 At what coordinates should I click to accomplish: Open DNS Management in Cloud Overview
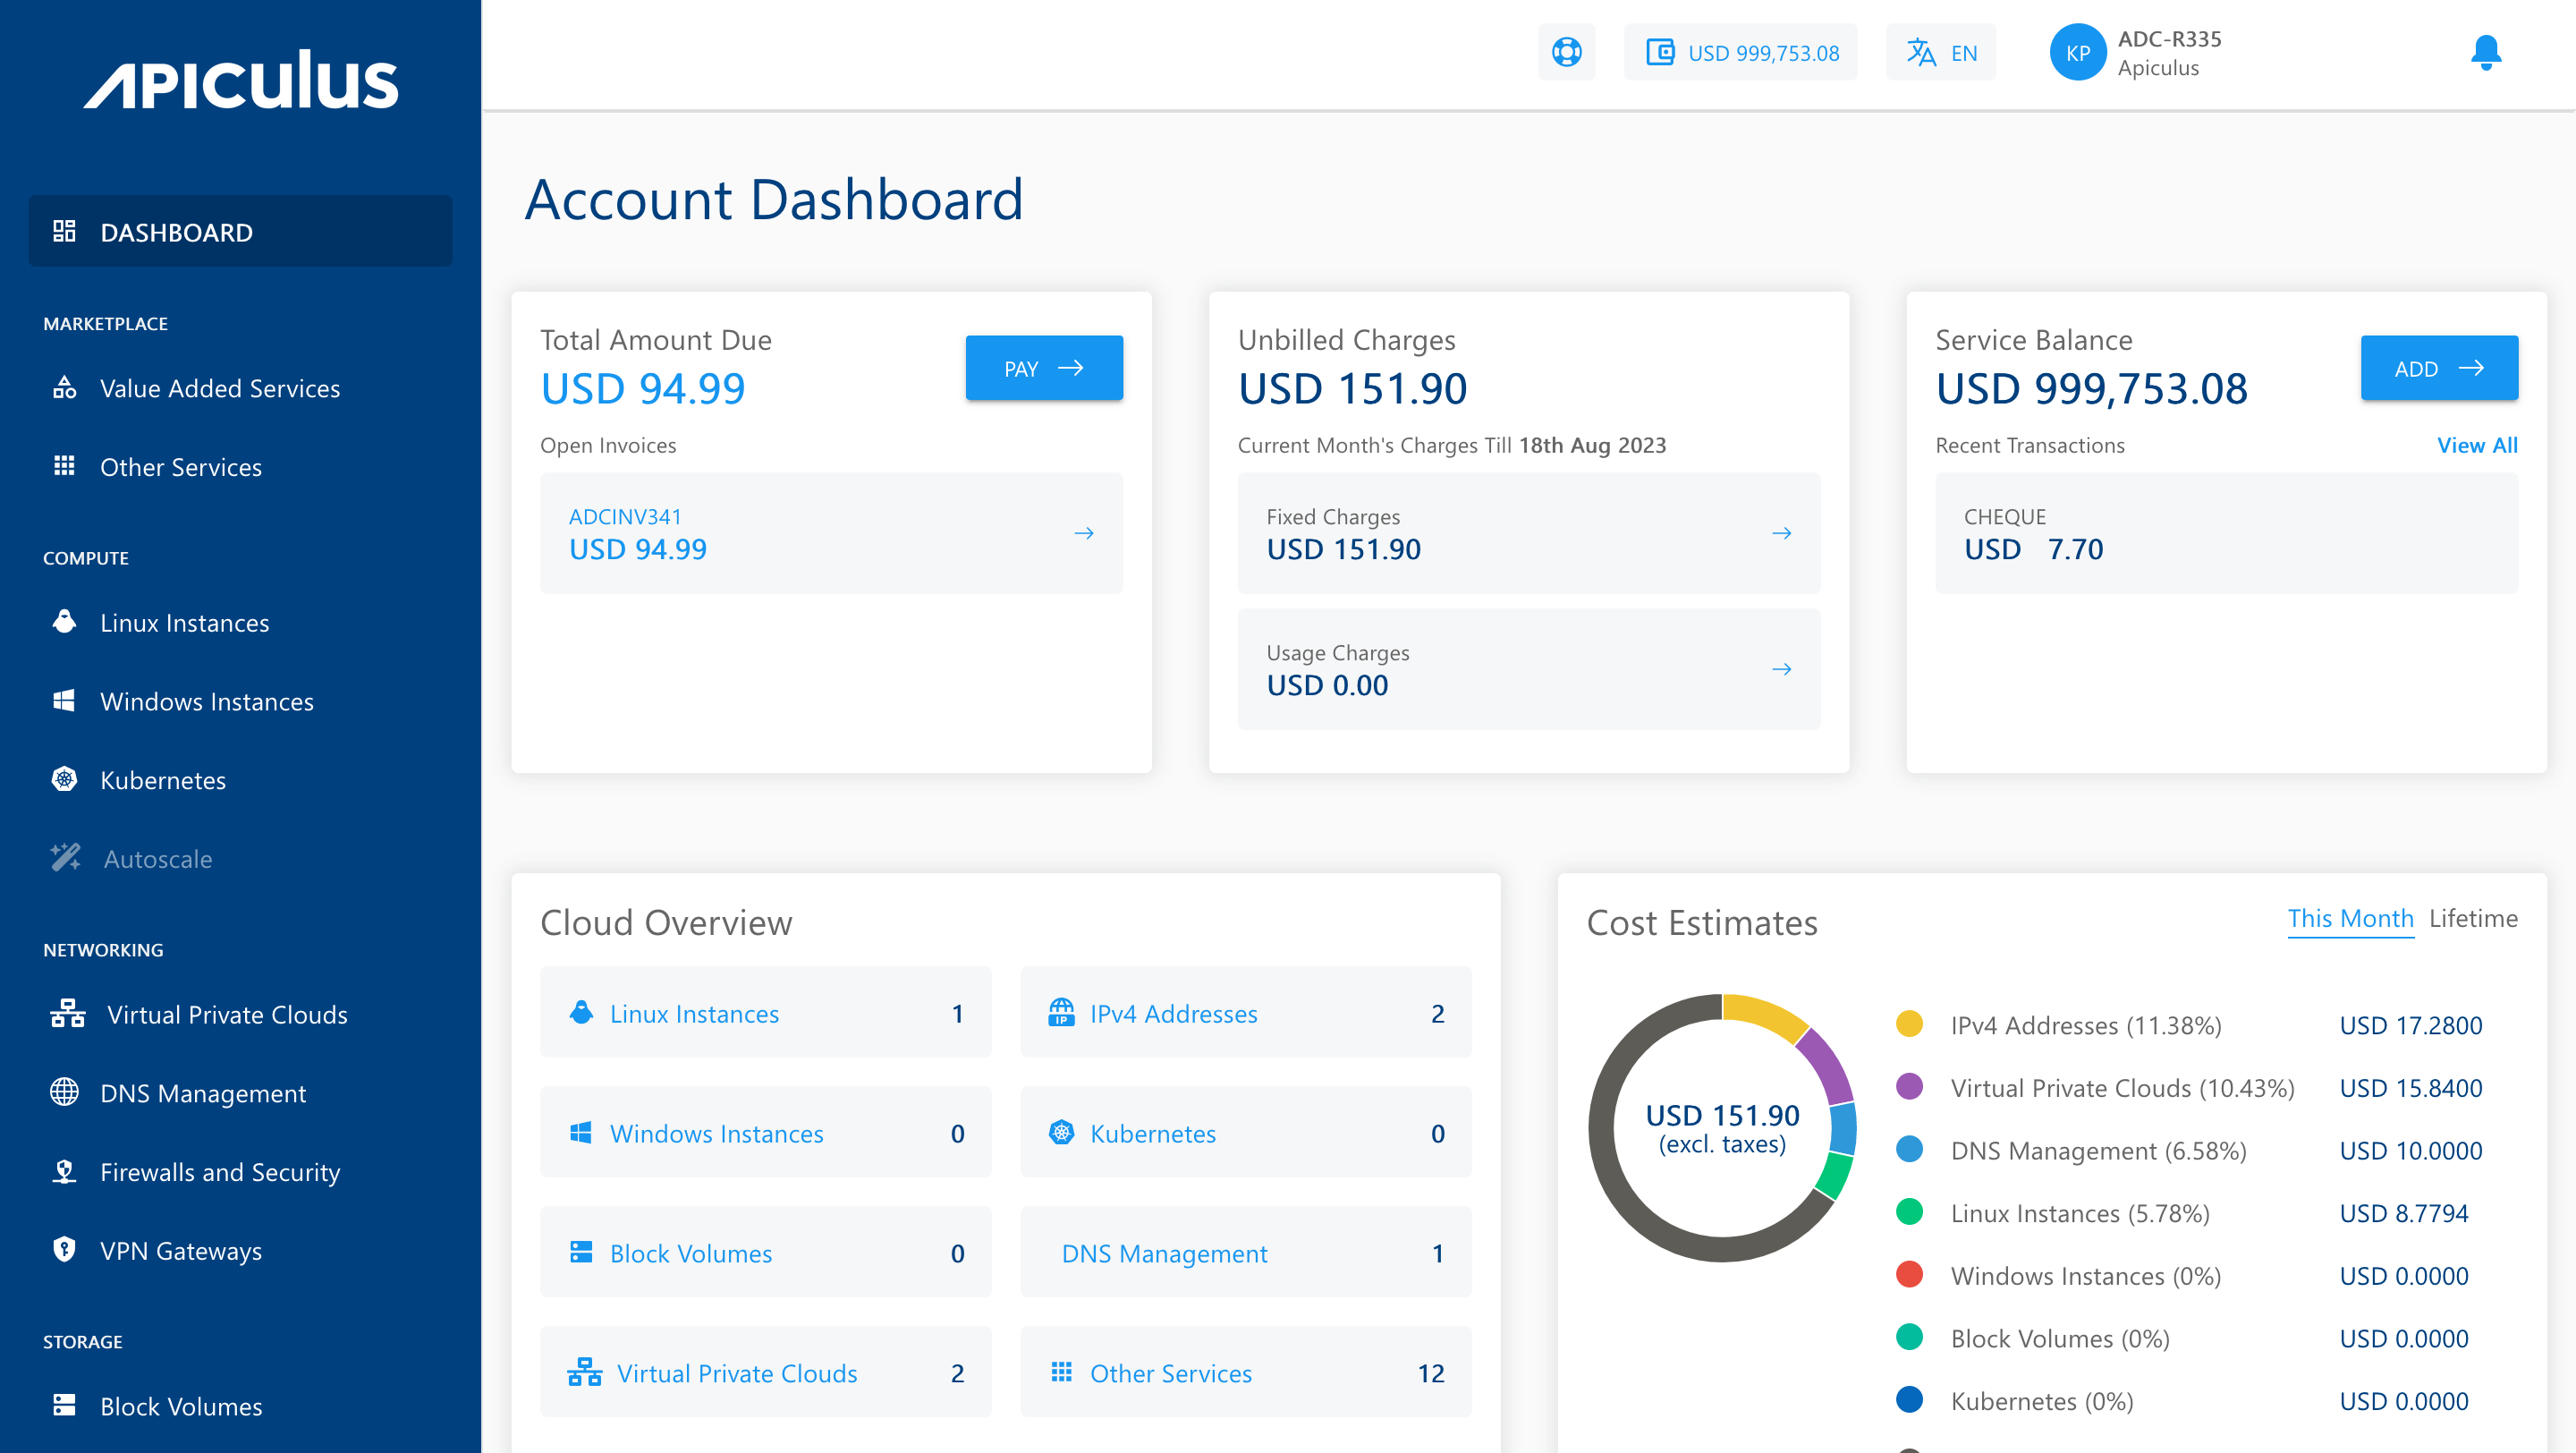[1246, 1253]
